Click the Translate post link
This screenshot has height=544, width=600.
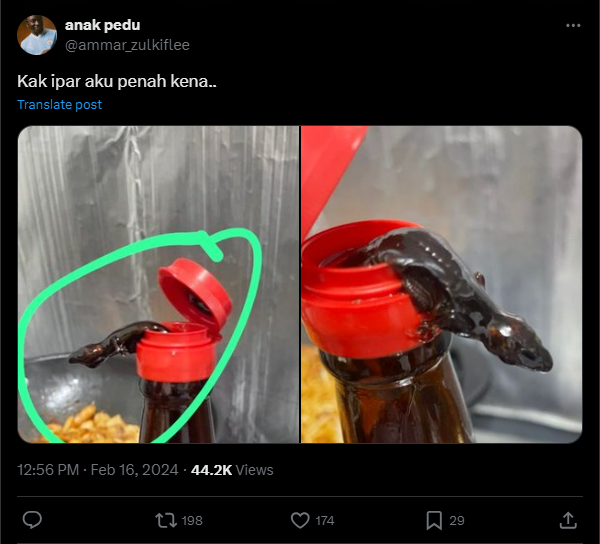[x=60, y=105]
